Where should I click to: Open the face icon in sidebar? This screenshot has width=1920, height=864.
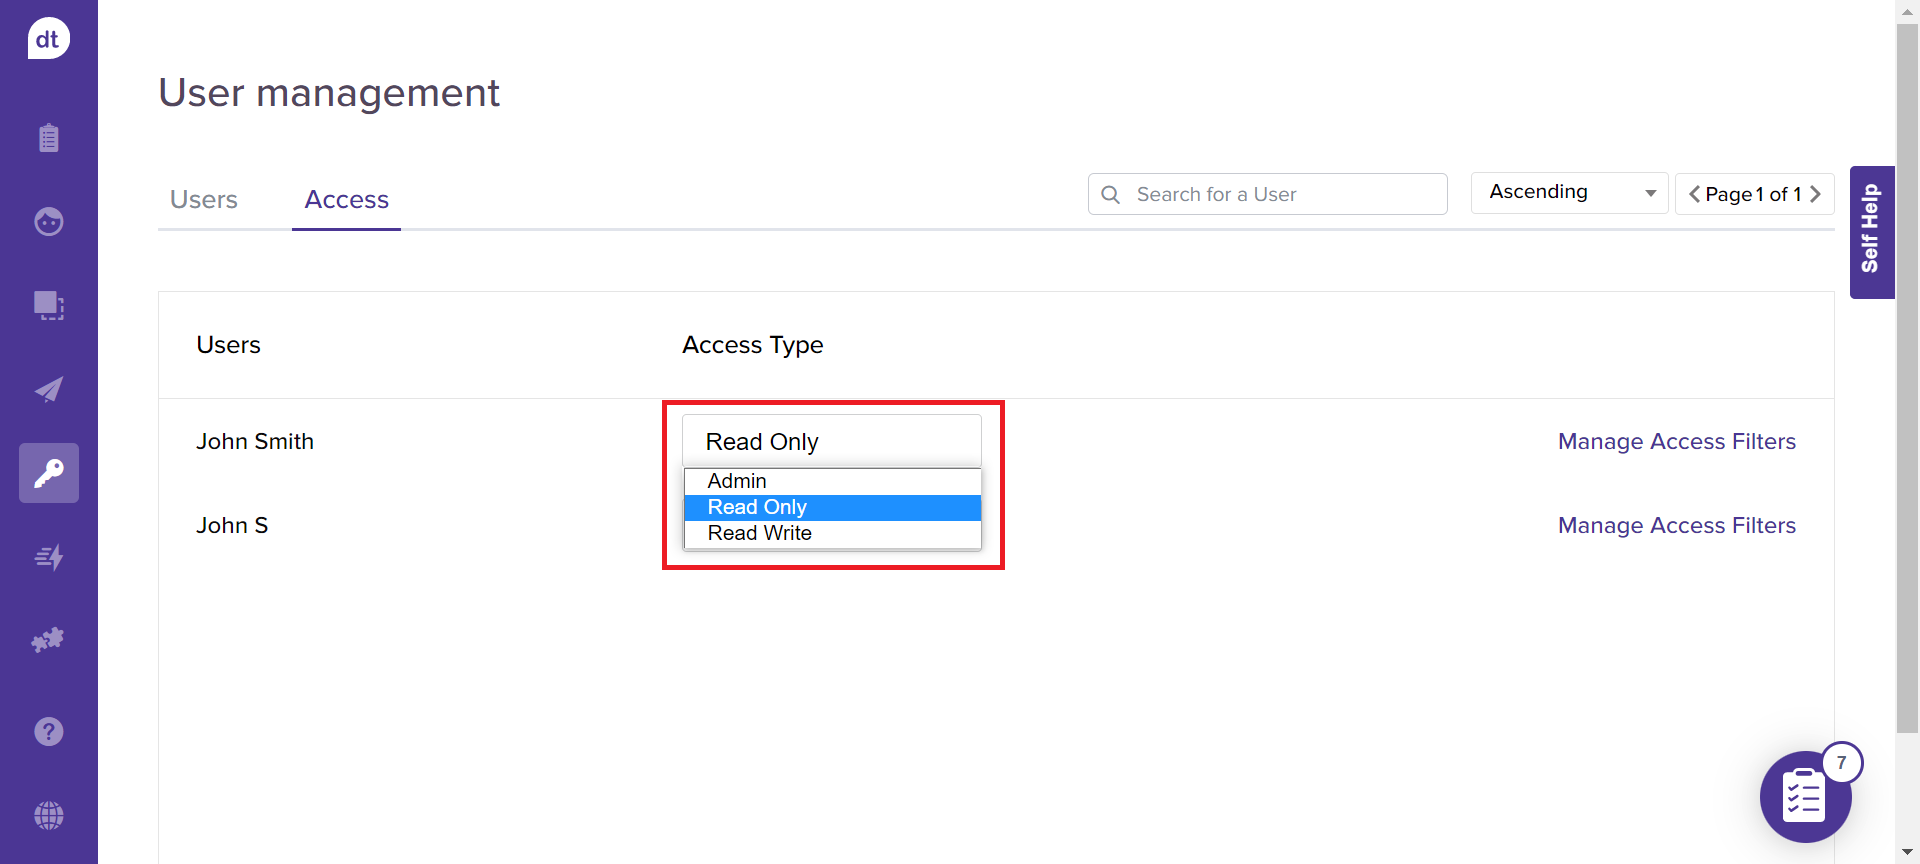coord(48,221)
